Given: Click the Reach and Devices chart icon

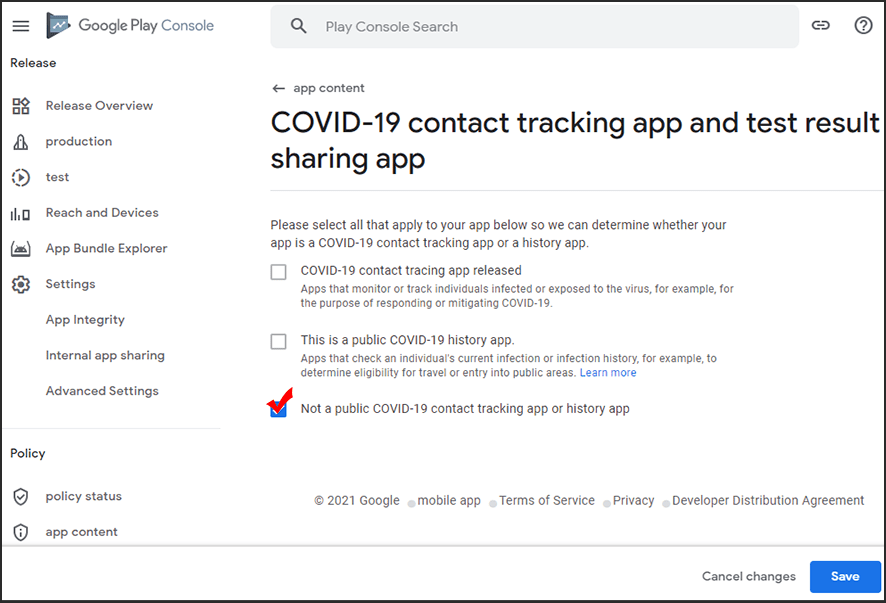Looking at the screenshot, I should (x=20, y=213).
